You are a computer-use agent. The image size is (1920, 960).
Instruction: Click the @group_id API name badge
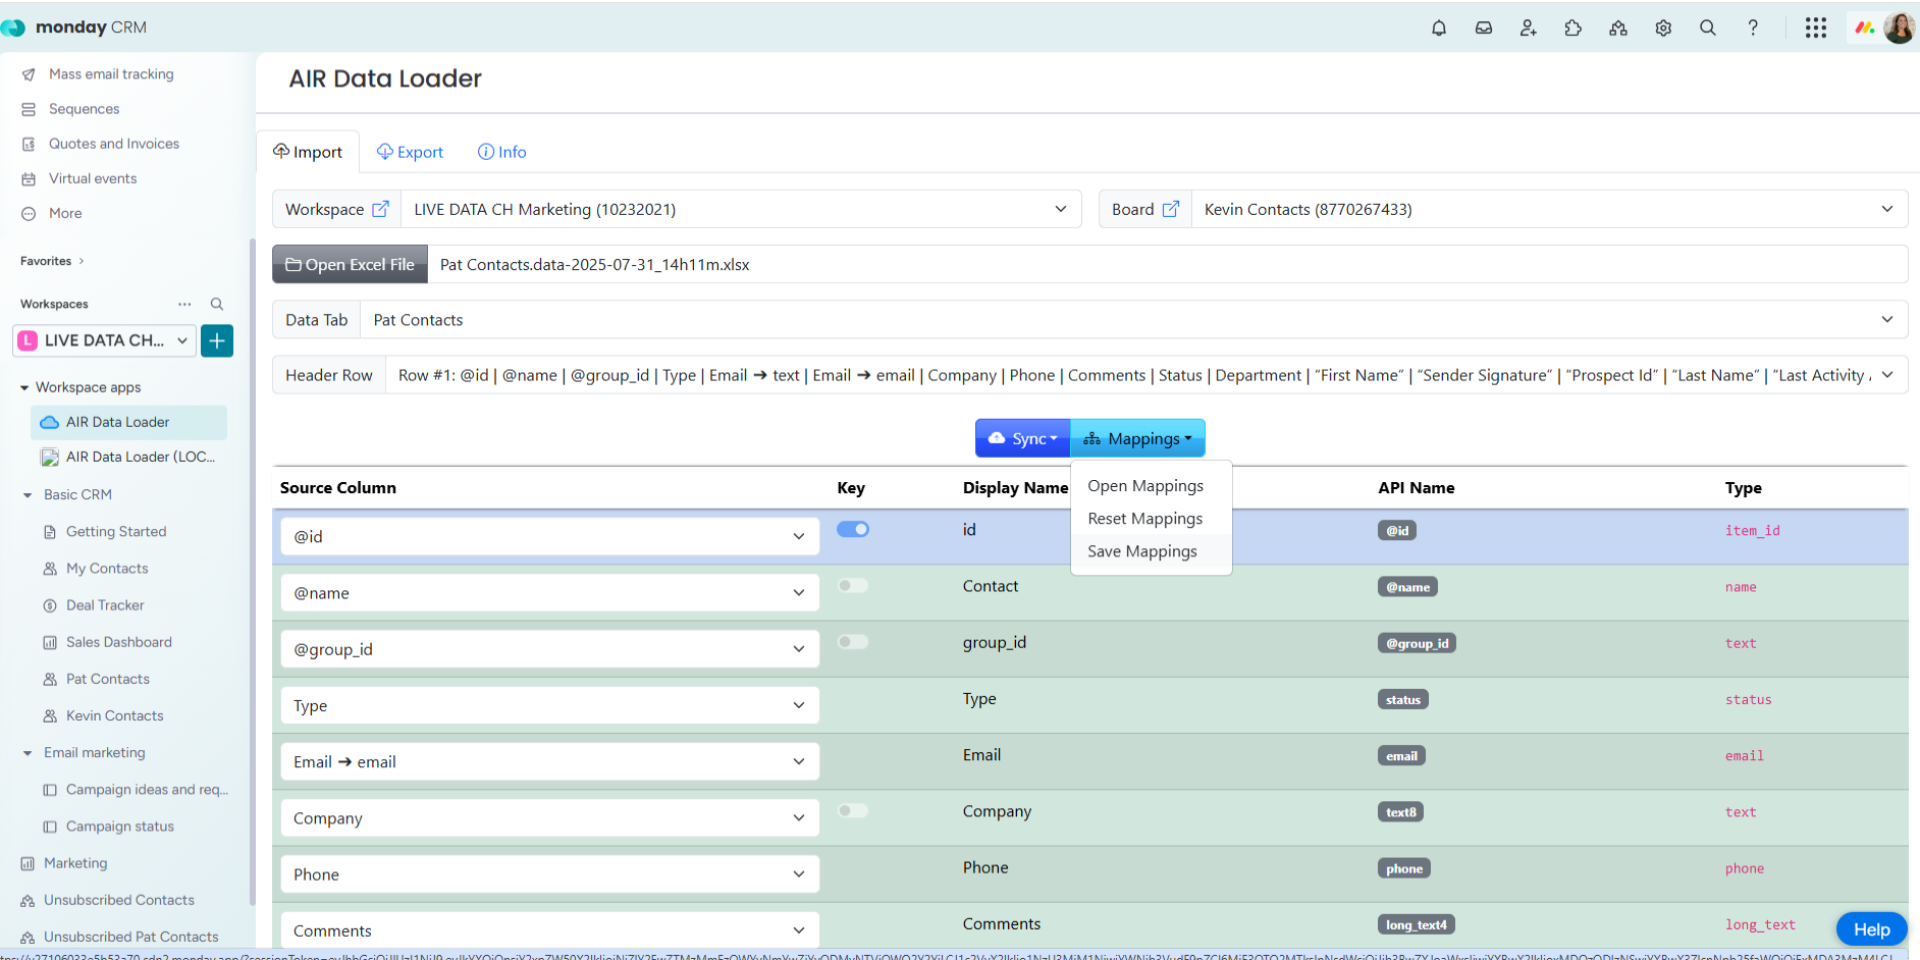pyautogui.click(x=1416, y=643)
